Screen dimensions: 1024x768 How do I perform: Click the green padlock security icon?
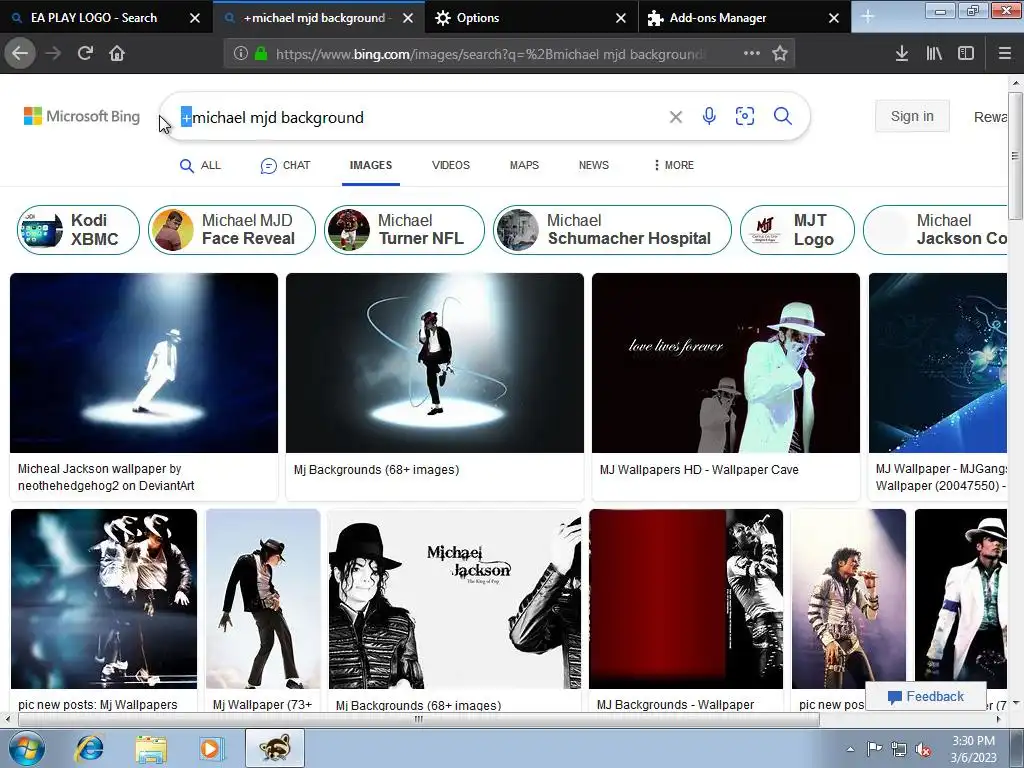261,53
